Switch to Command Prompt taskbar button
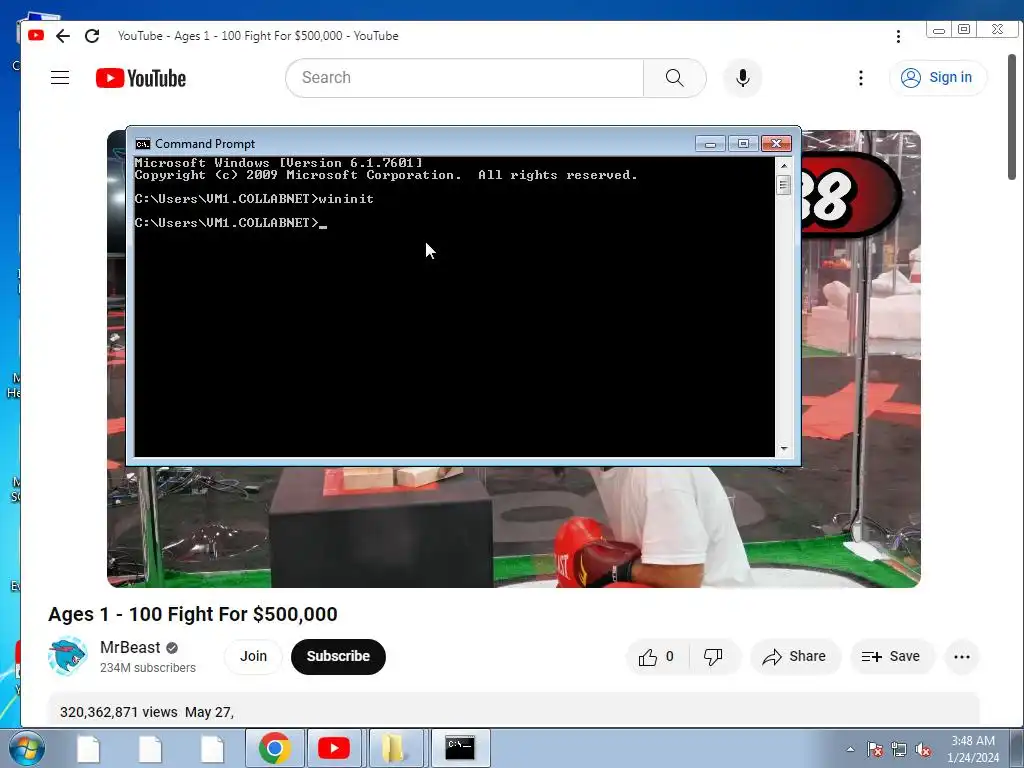The height and width of the screenshot is (768, 1024). (x=460, y=748)
